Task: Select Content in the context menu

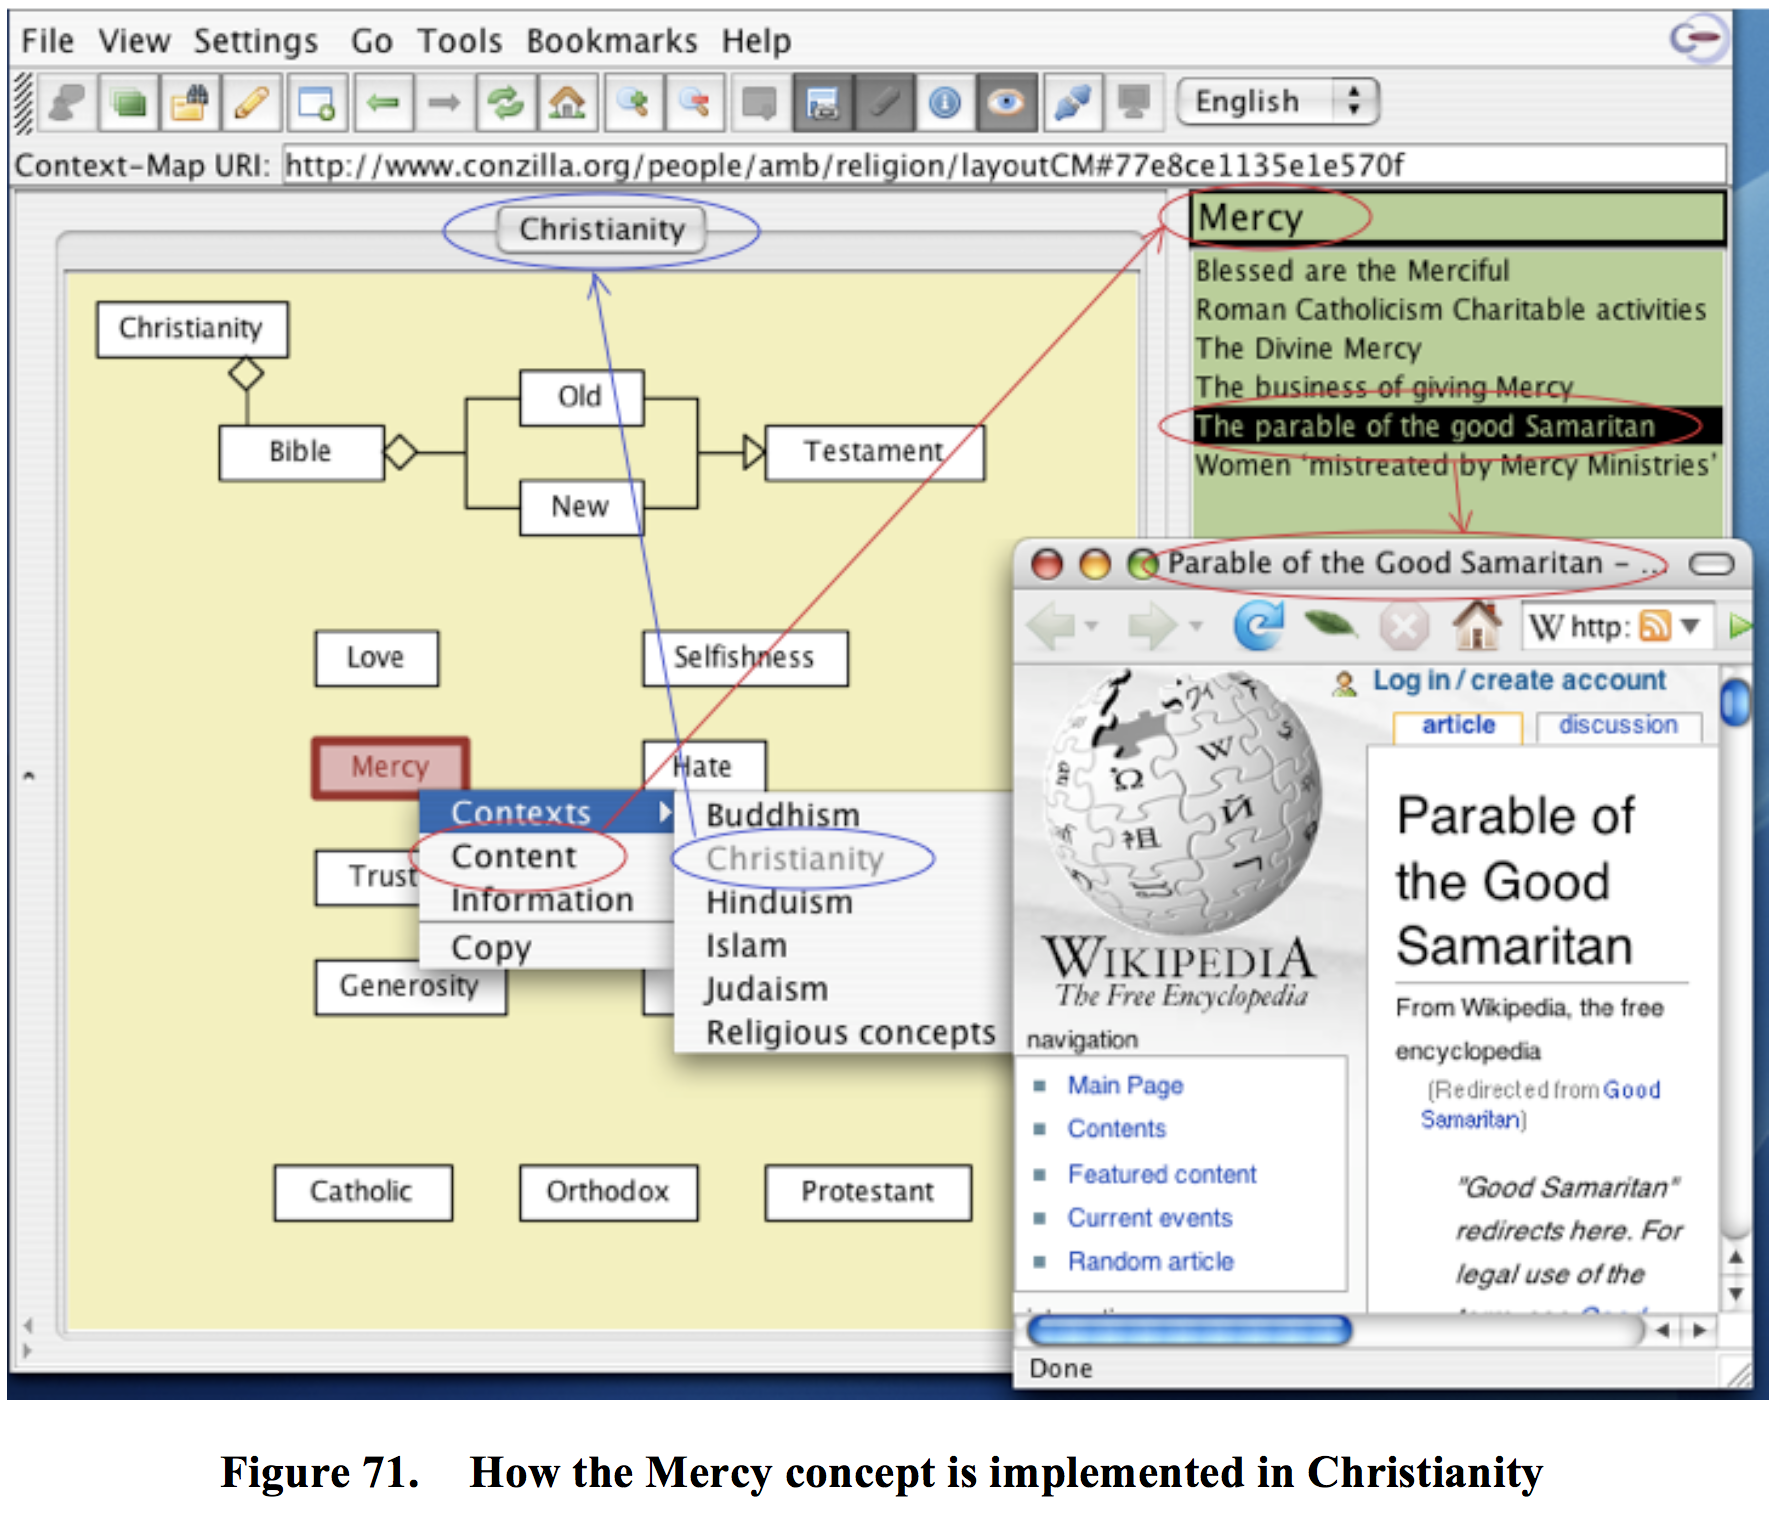Action: (x=513, y=857)
